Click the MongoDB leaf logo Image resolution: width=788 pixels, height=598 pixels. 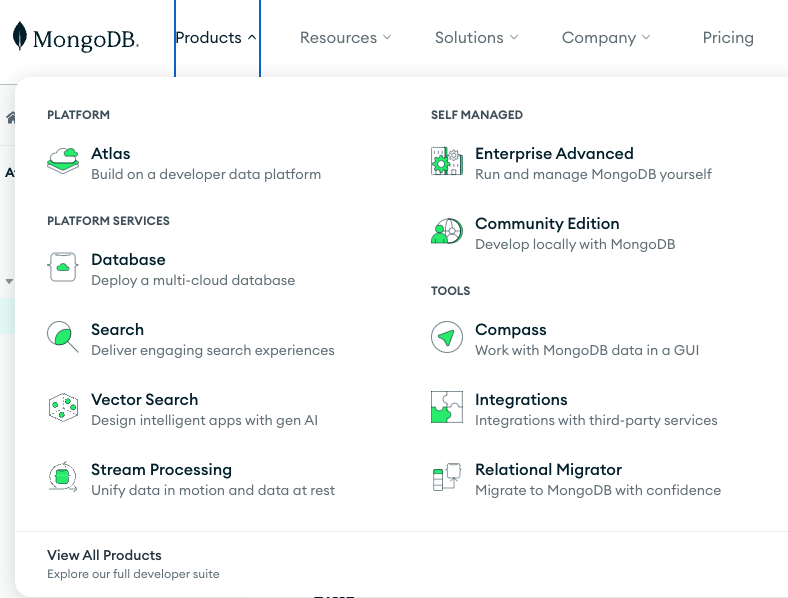[20, 36]
